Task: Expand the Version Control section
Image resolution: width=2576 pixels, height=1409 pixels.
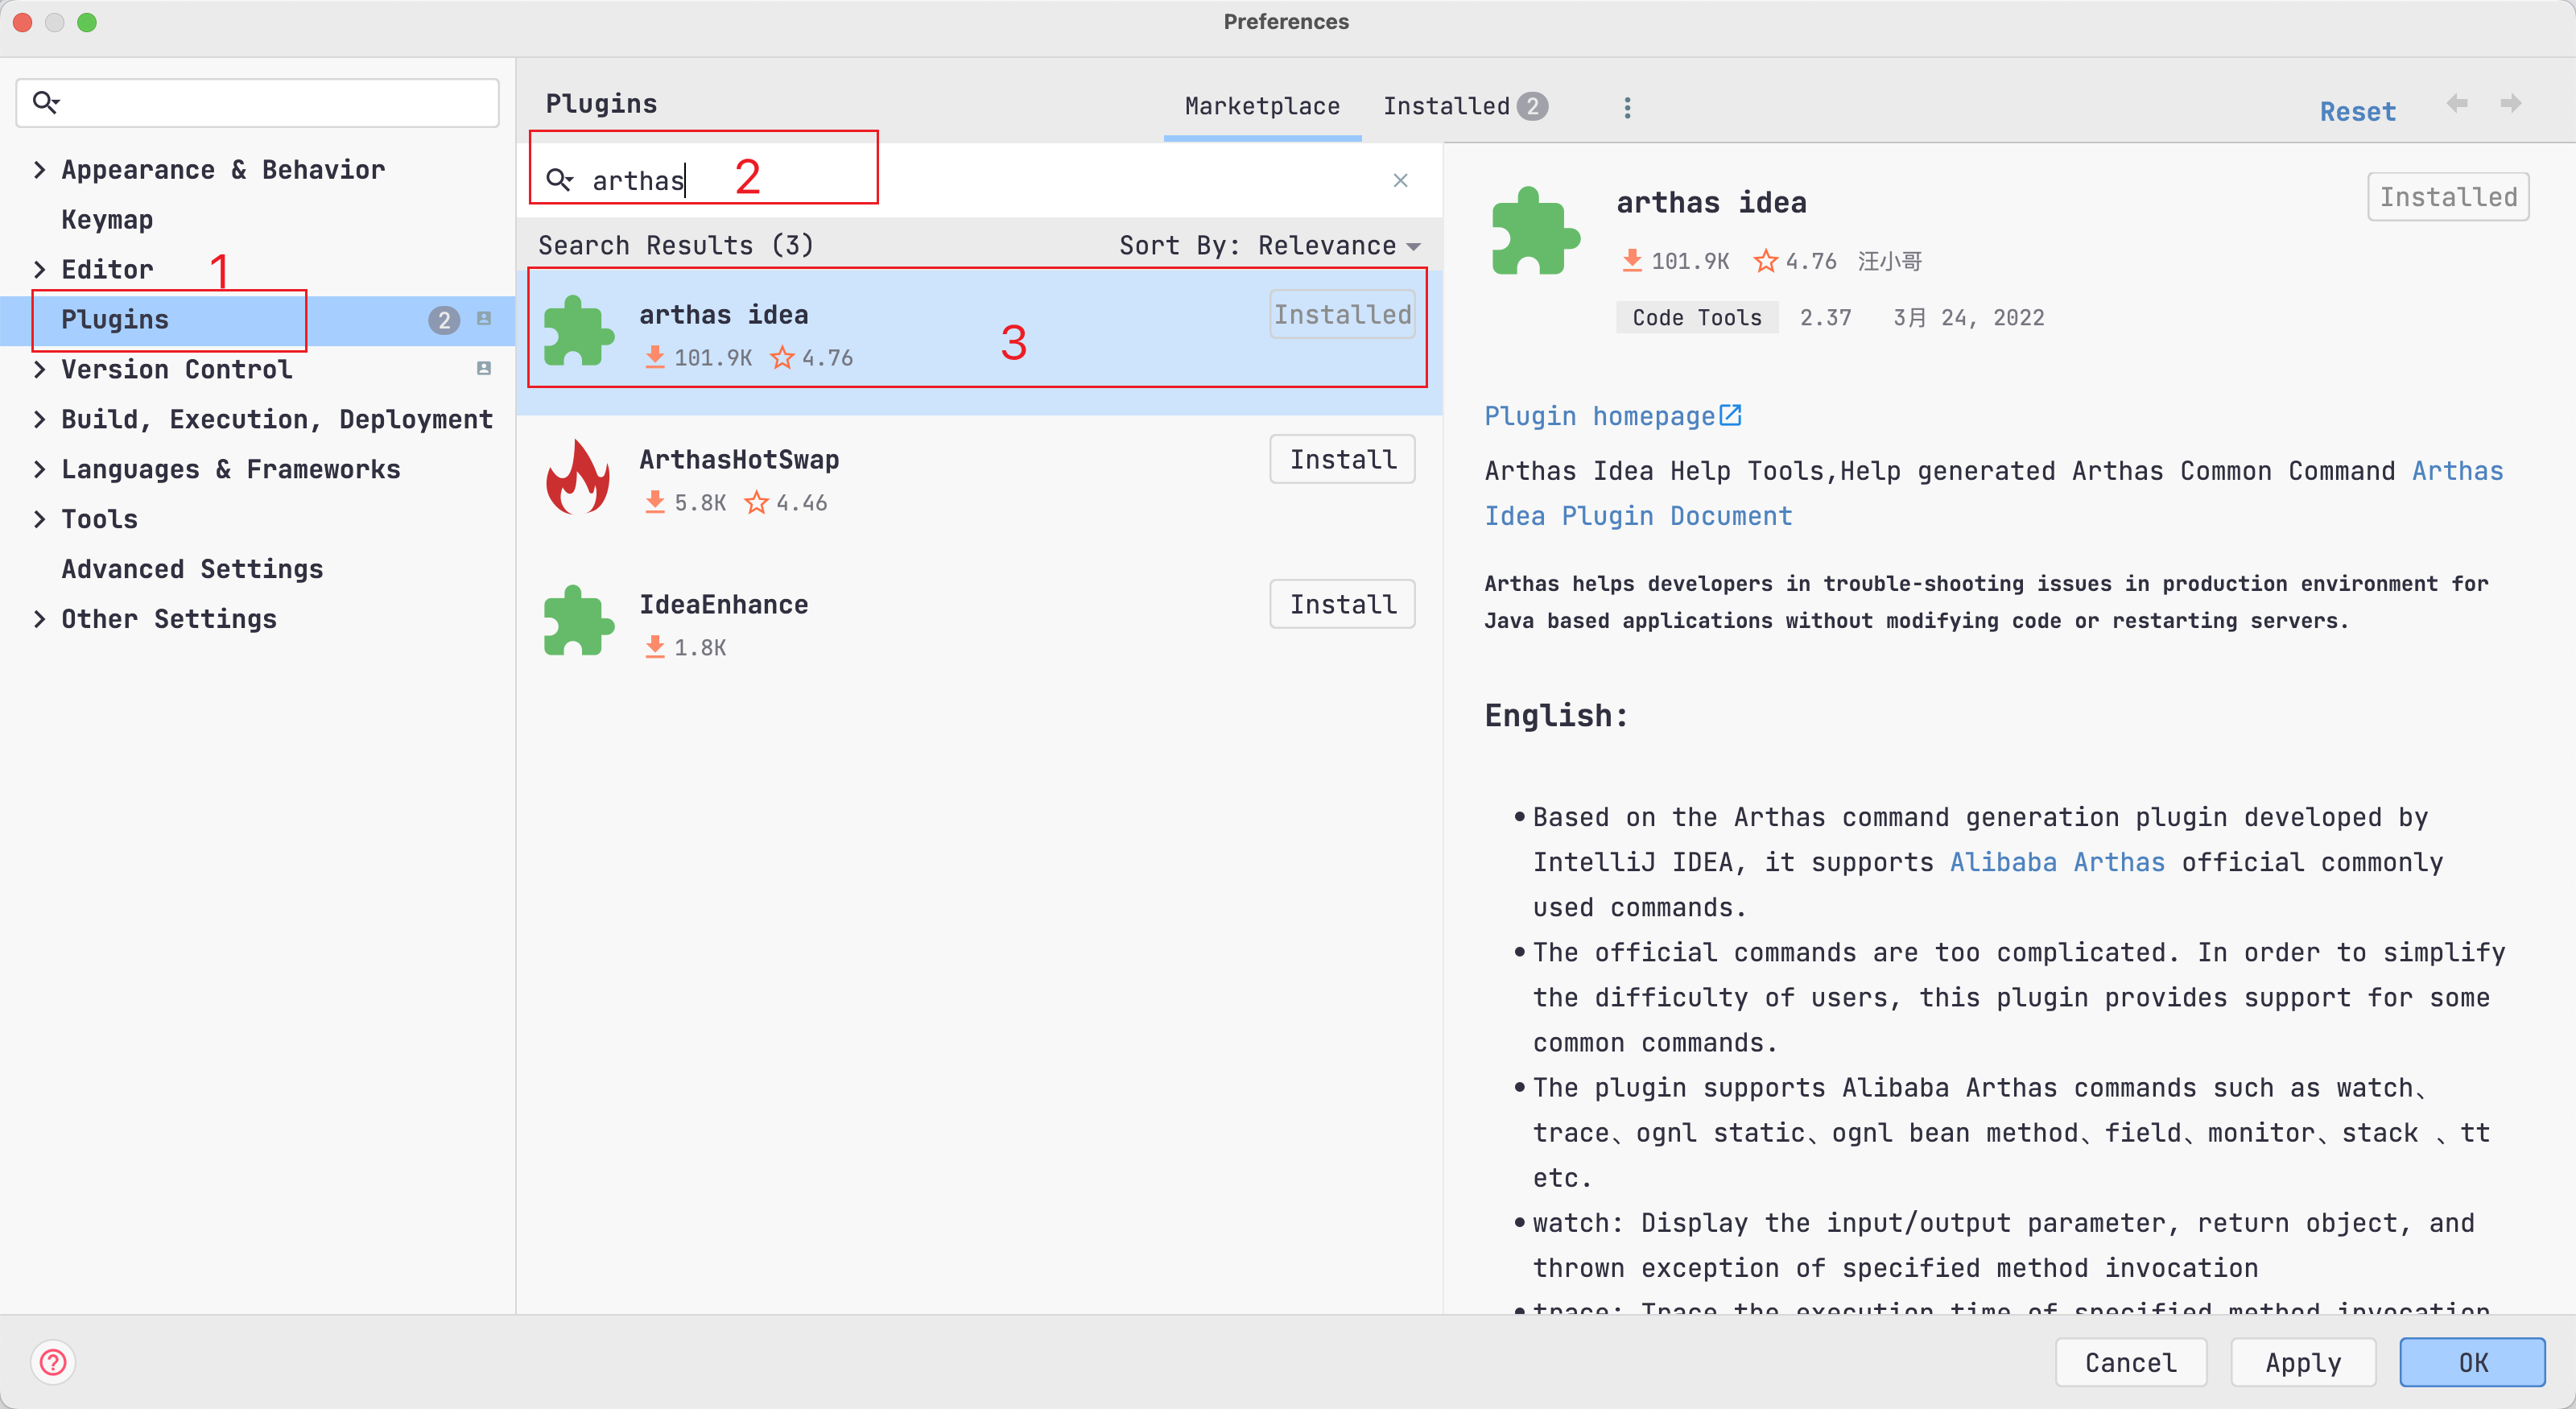Action: (39, 369)
